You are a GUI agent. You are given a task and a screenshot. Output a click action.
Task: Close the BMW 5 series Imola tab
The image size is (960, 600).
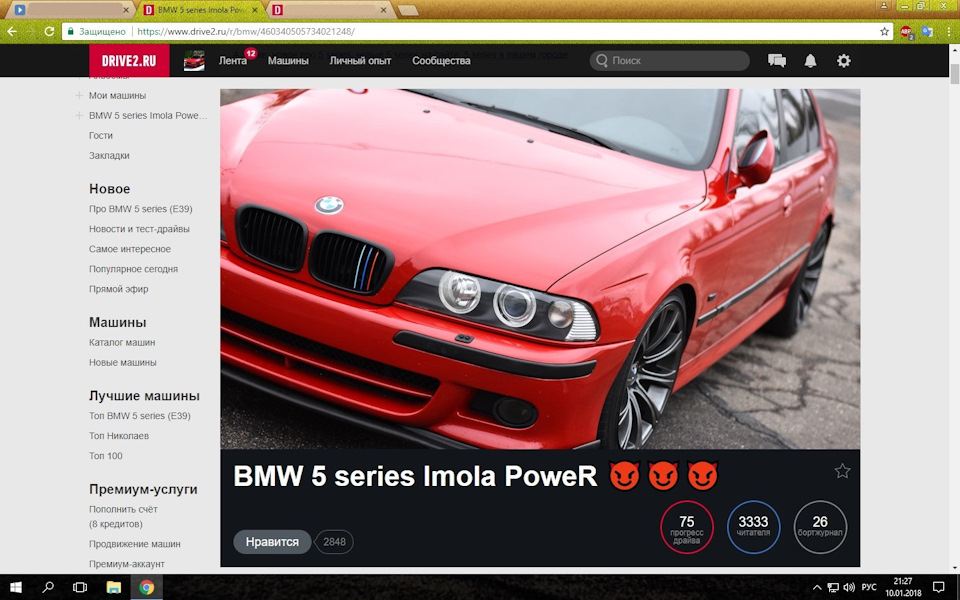click(255, 10)
